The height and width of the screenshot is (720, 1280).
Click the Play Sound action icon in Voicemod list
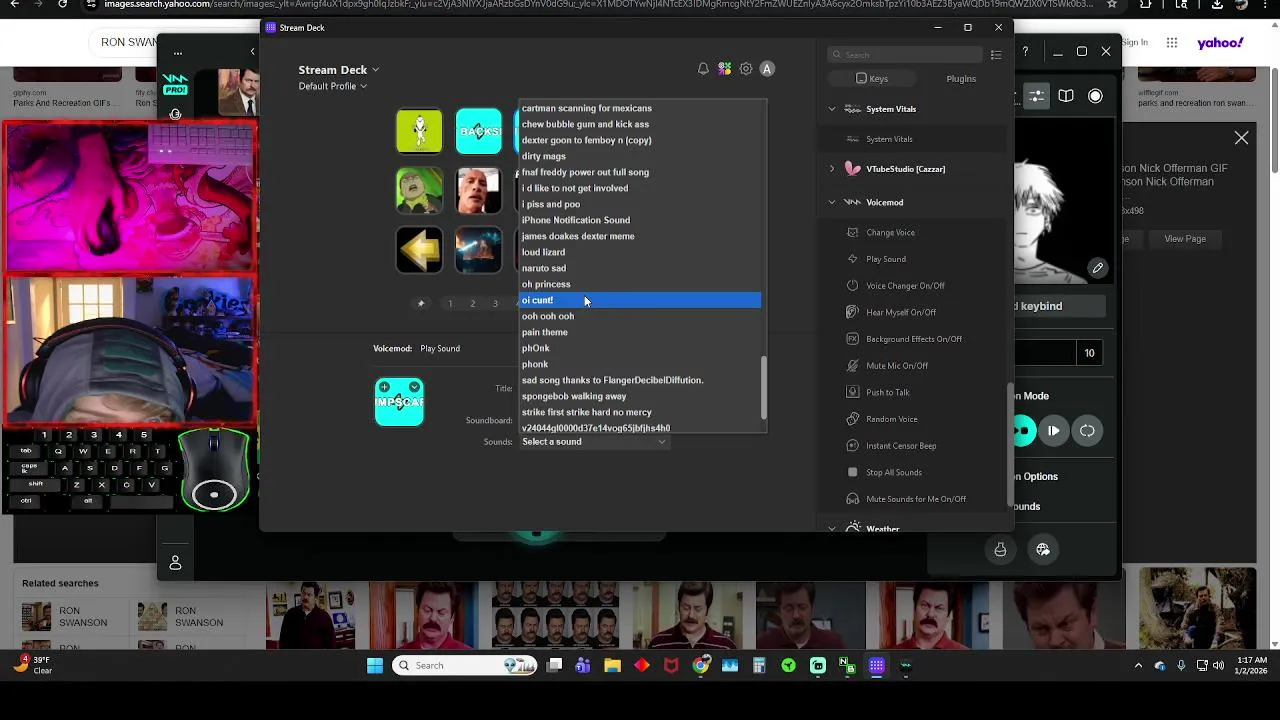point(853,259)
